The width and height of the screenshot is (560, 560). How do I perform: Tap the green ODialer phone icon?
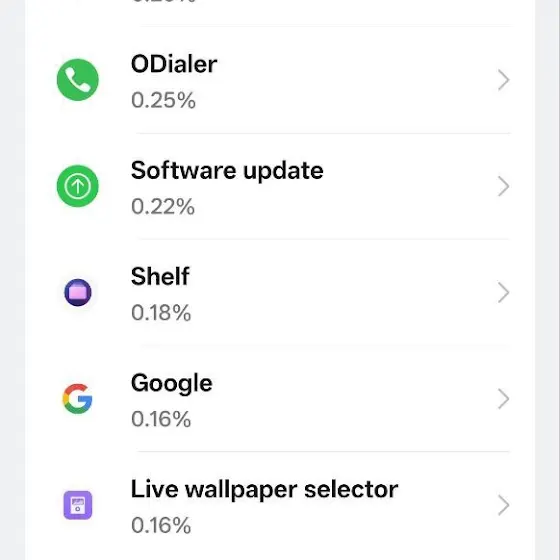click(x=78, y=80)
